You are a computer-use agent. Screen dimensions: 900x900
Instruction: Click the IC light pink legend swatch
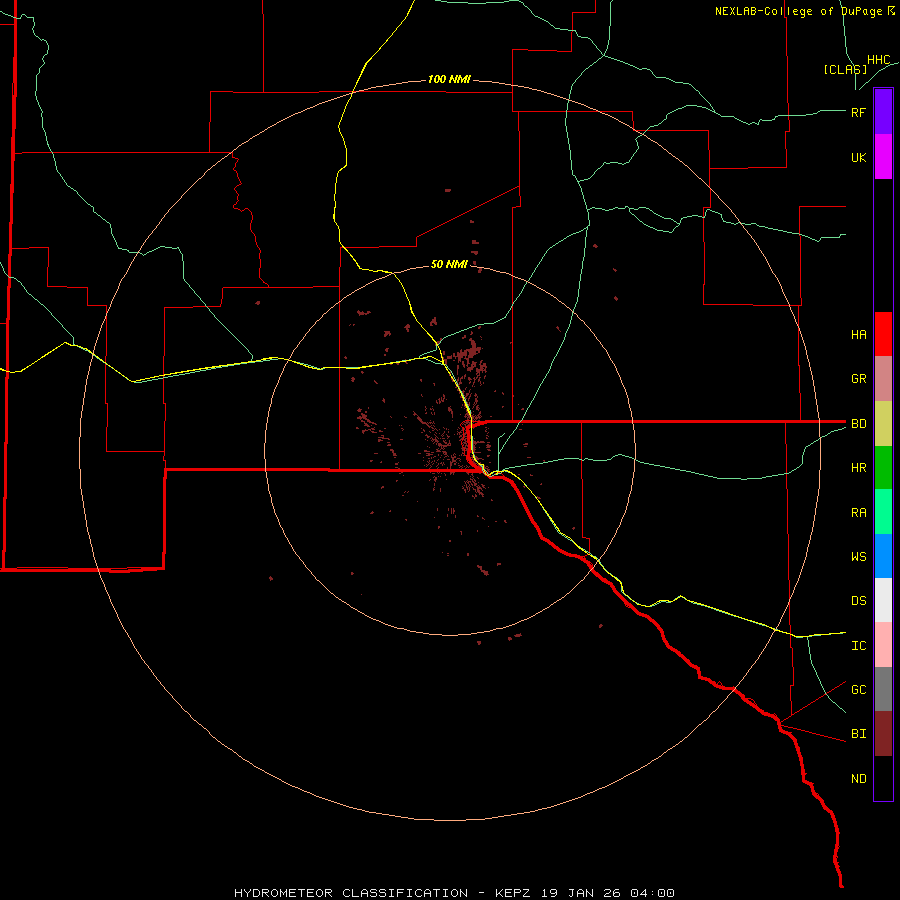pyautogui.click(x=883, y=645)
